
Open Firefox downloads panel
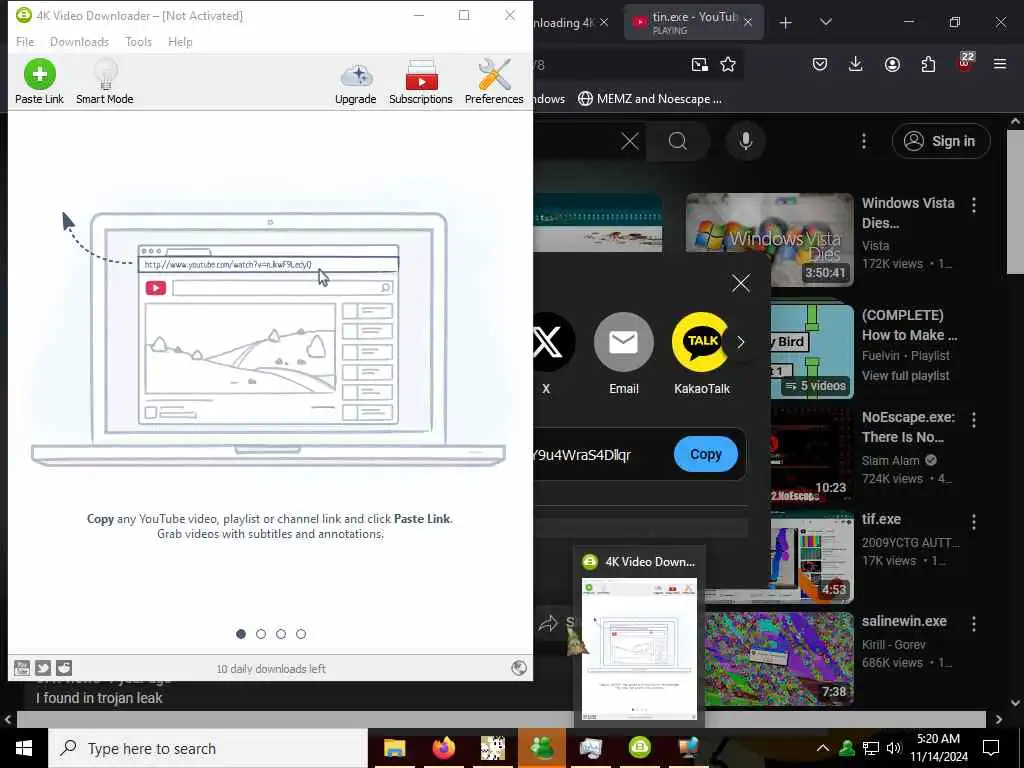(x=856, y=64)
